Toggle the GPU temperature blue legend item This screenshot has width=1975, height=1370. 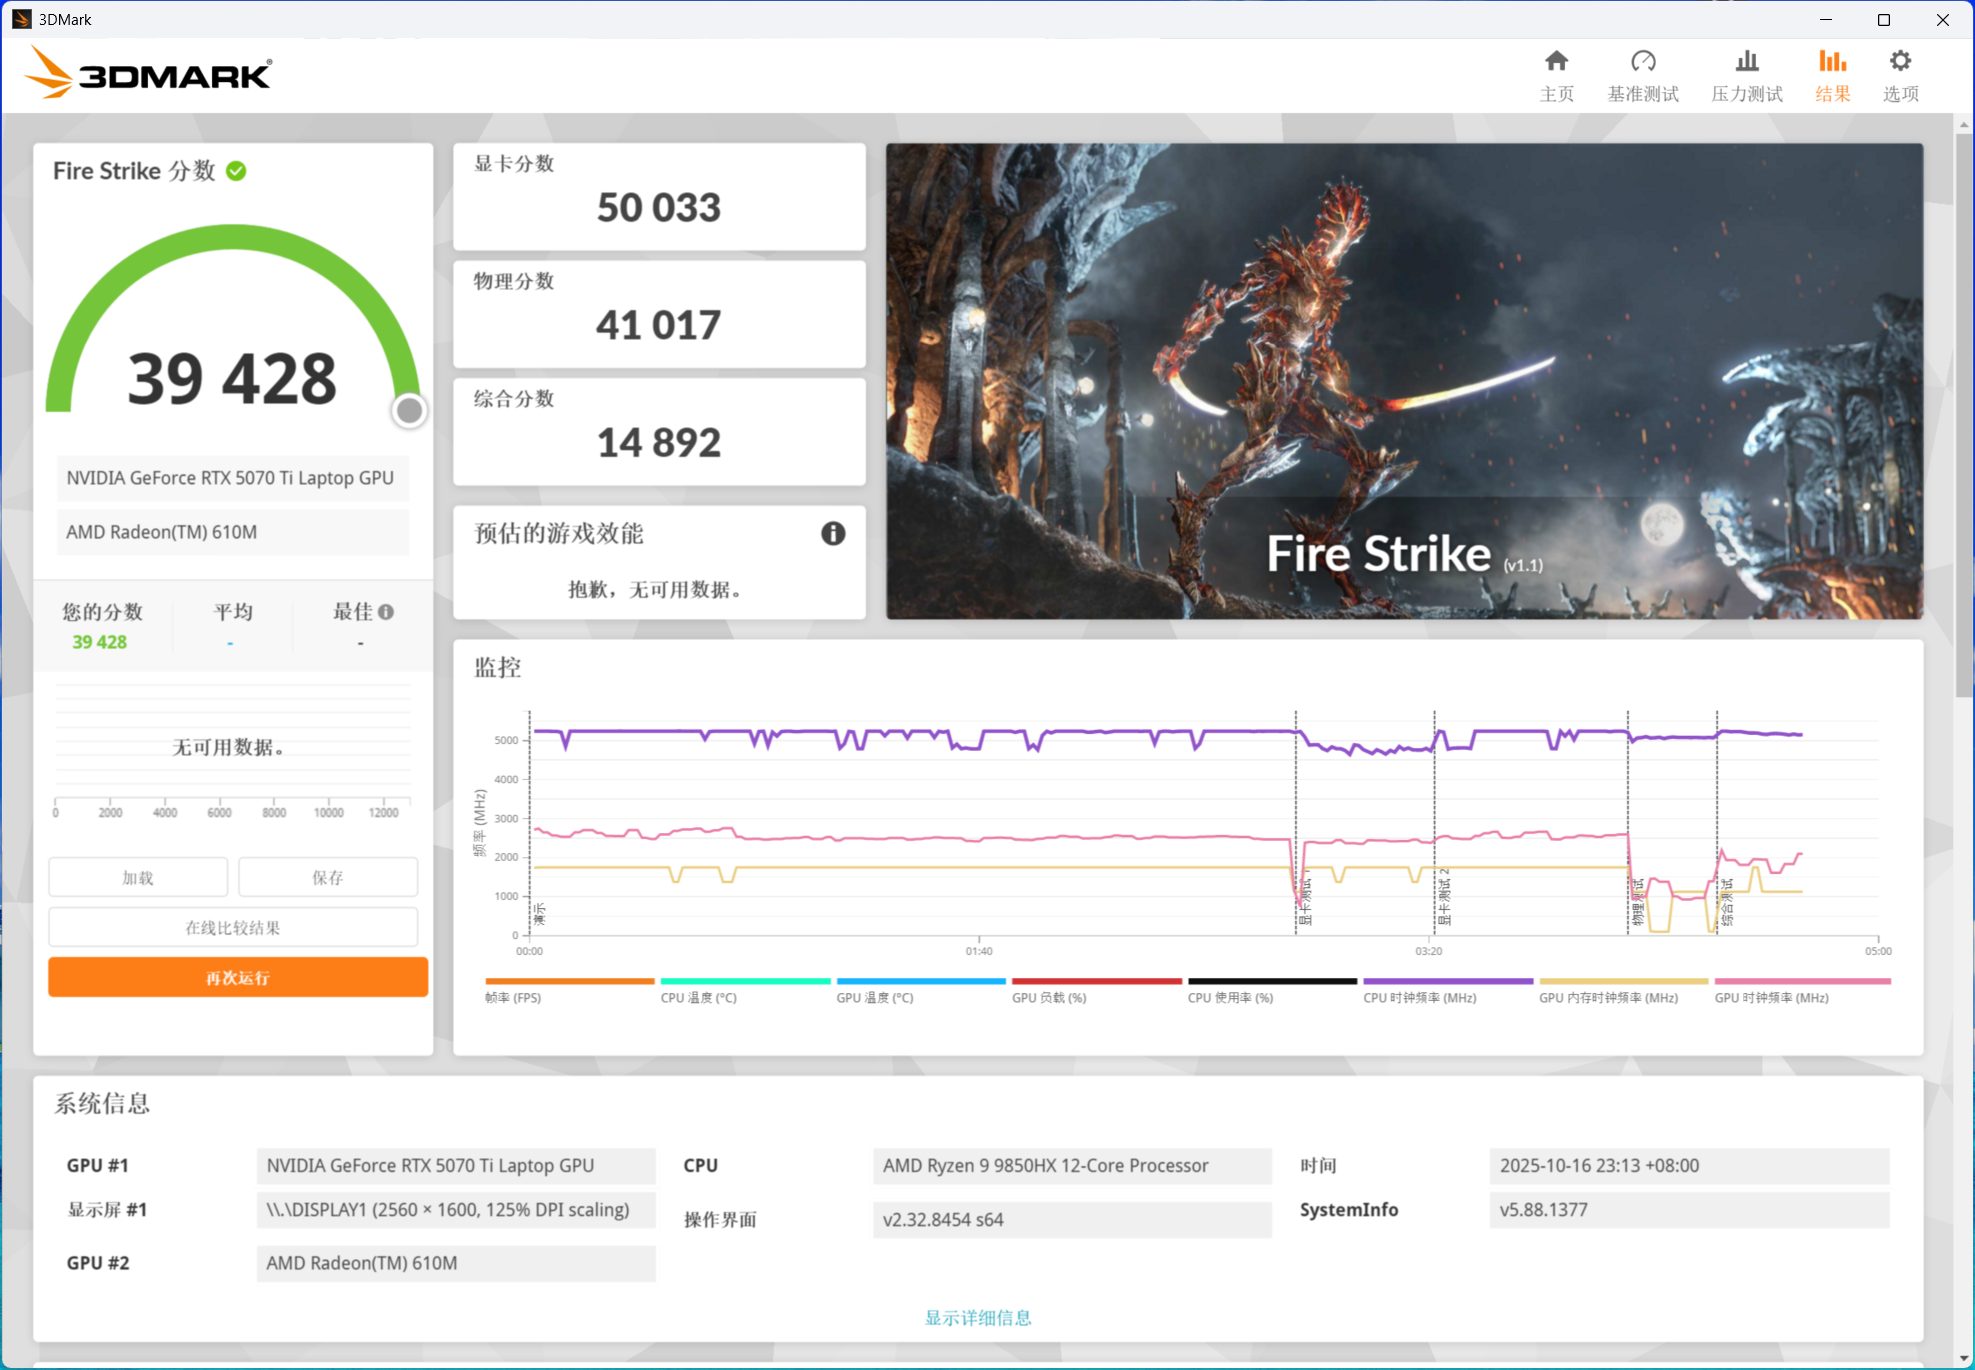click(x=874, y=997)
